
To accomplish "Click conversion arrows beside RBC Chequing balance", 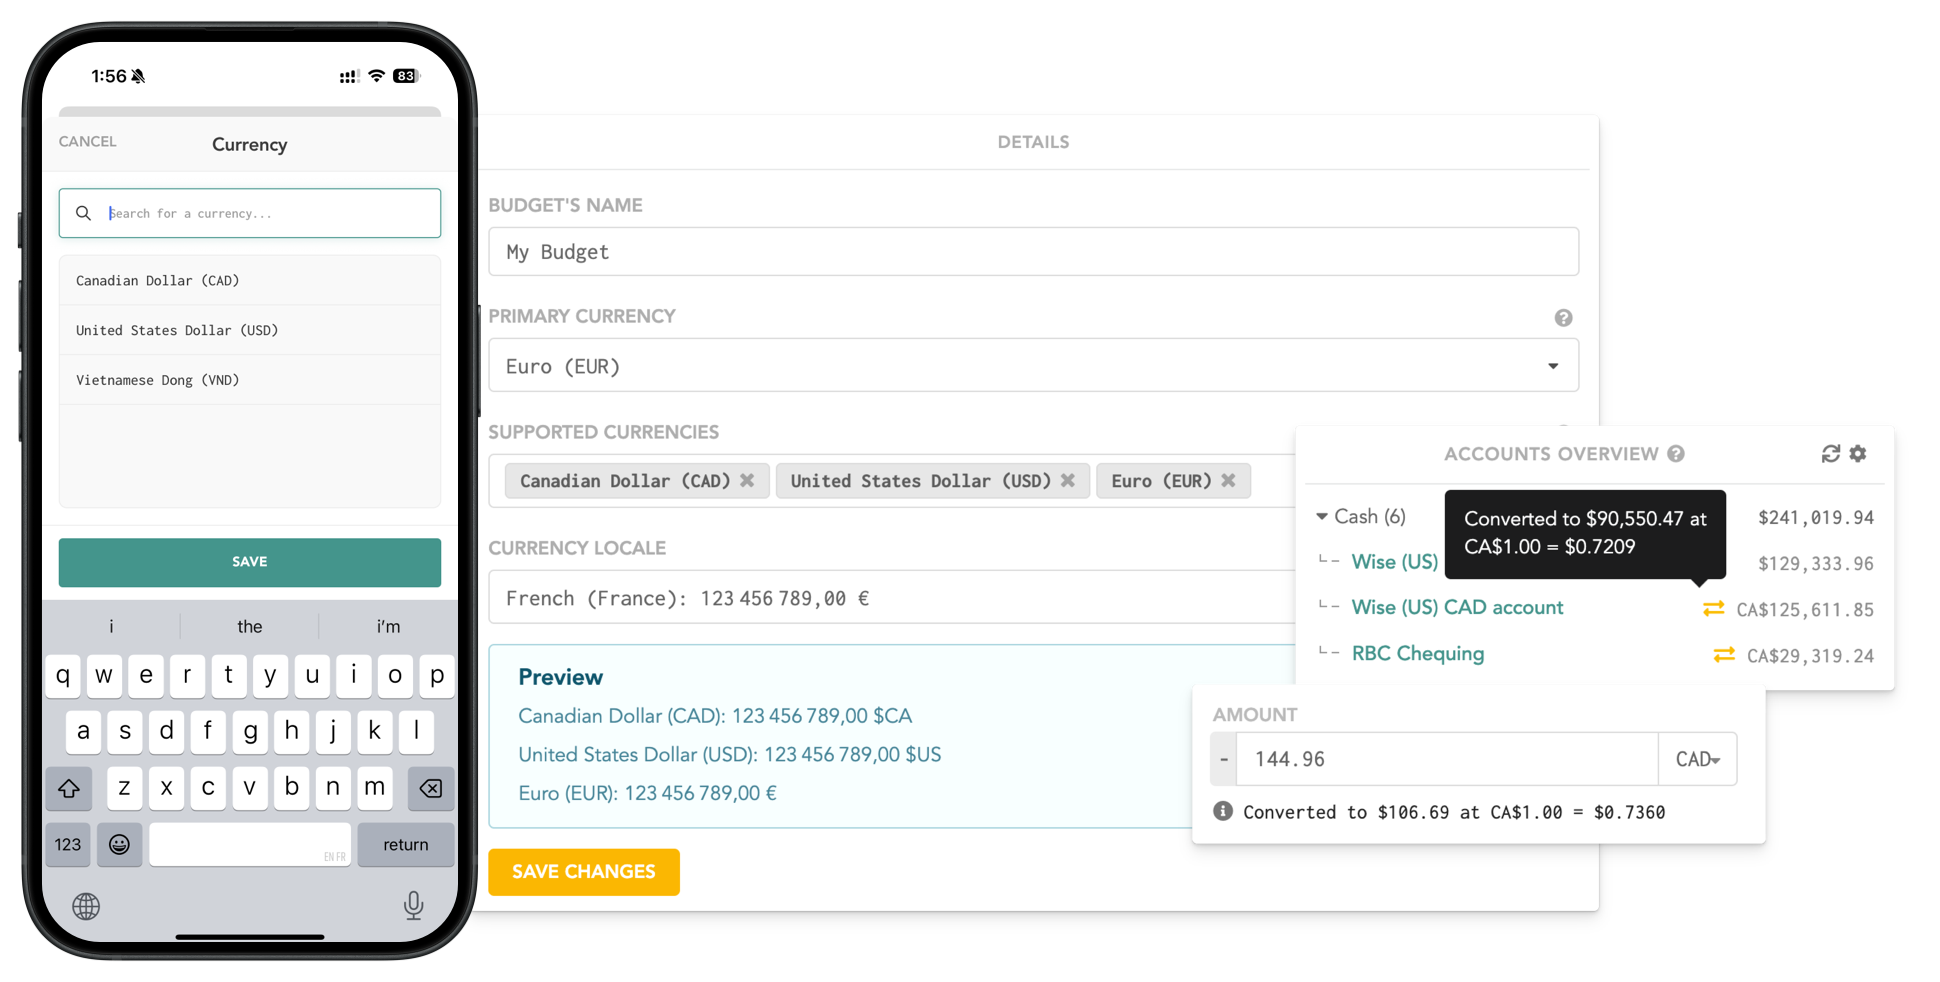I will coord(1723,655).
